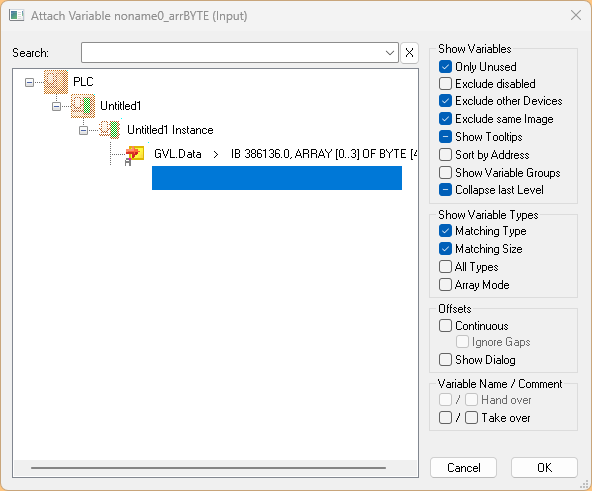Open the Search dropdown arrow
Viewport: 592px width, 491px height.
[390, 52]
